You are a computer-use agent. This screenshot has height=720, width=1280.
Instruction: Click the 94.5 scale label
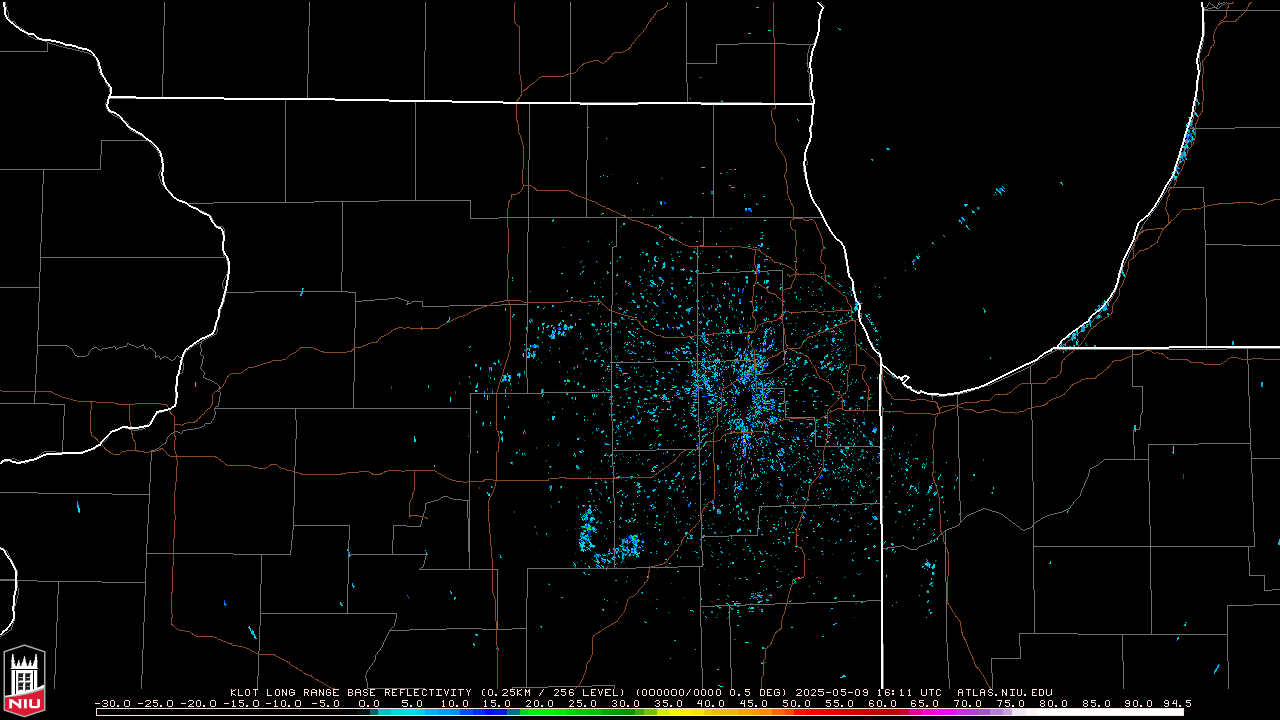tap(1177, 703)
